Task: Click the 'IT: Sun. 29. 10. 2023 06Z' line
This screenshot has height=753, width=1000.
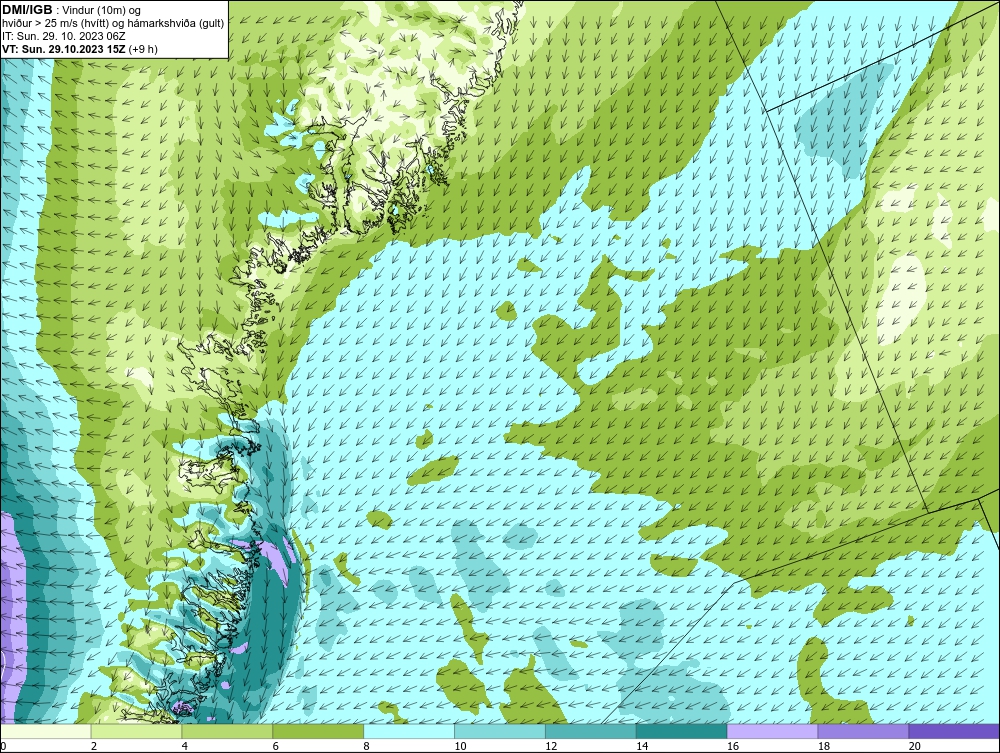Action: pyautogui.click(x=64, y=36)
